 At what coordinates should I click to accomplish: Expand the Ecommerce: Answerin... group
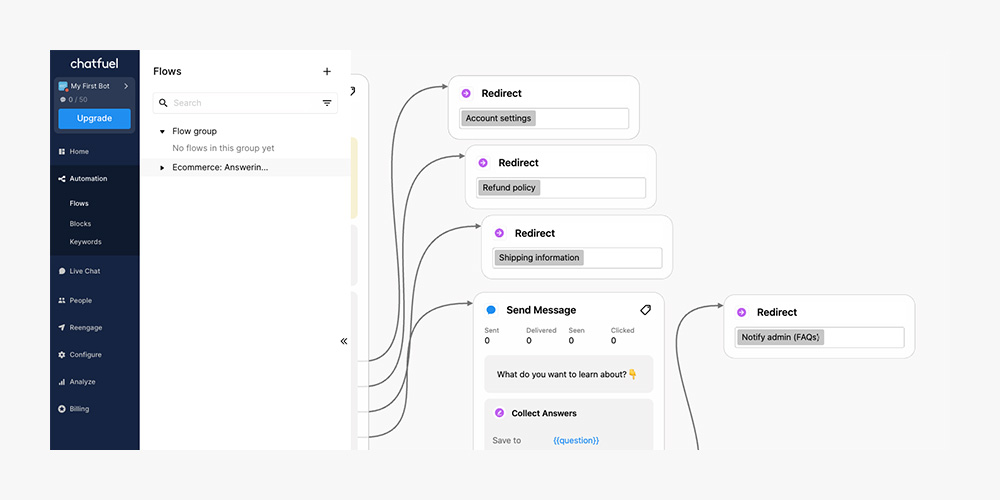click(162, 168)
